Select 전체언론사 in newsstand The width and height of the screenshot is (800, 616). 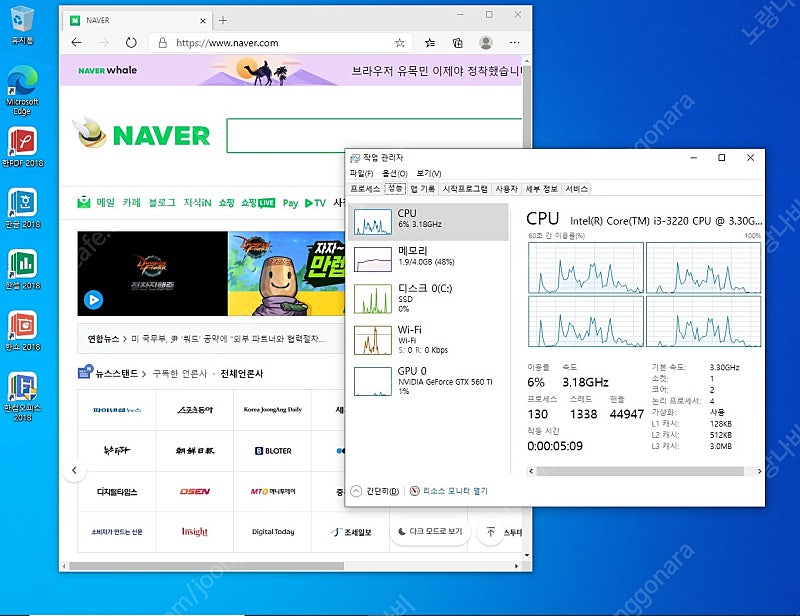pos(241,374)
